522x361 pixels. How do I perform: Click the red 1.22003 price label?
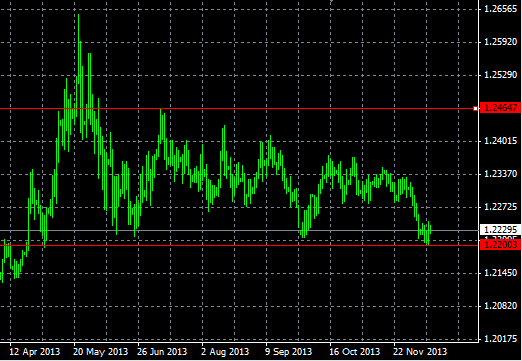pos(500,245)
